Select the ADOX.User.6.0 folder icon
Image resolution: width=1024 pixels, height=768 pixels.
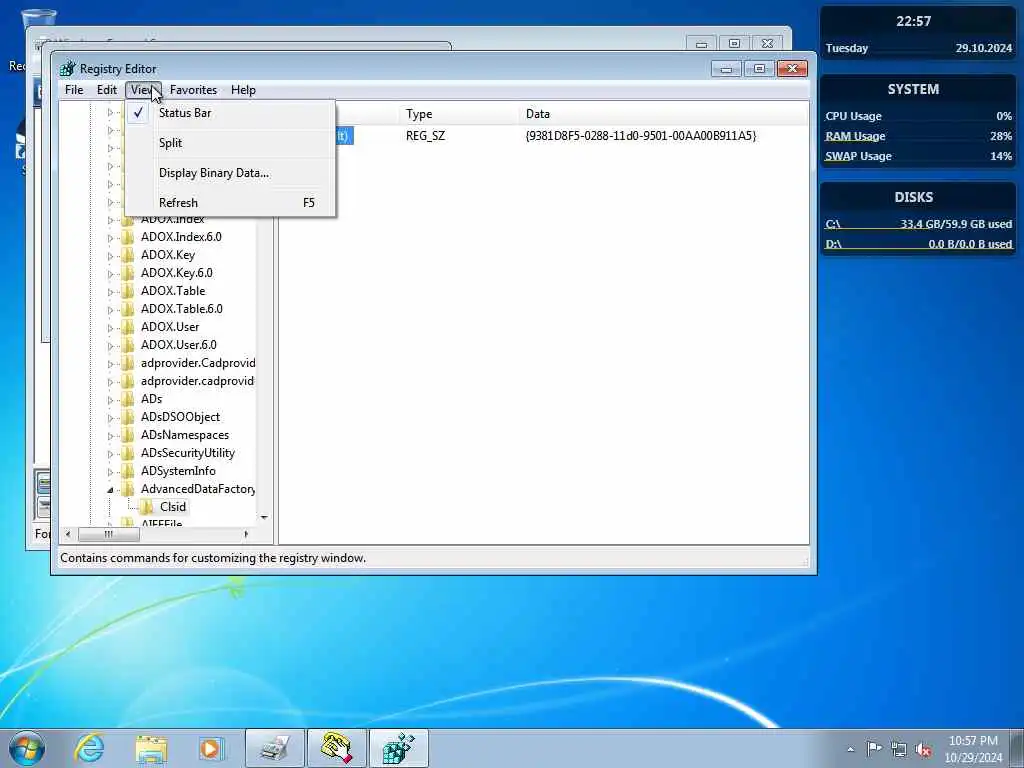pos(128,345)
